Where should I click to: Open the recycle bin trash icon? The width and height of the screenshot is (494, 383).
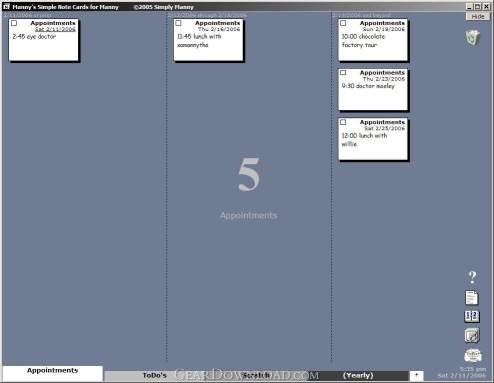click(x=472, y=38)
